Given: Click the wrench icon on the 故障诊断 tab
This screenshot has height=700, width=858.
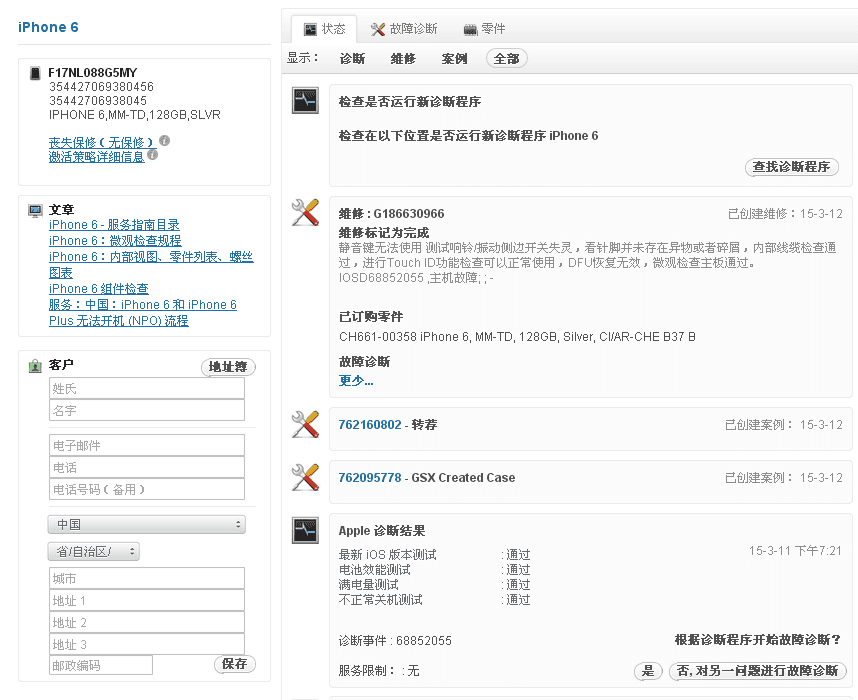Looking at the screenshot, I should point(378,29).
